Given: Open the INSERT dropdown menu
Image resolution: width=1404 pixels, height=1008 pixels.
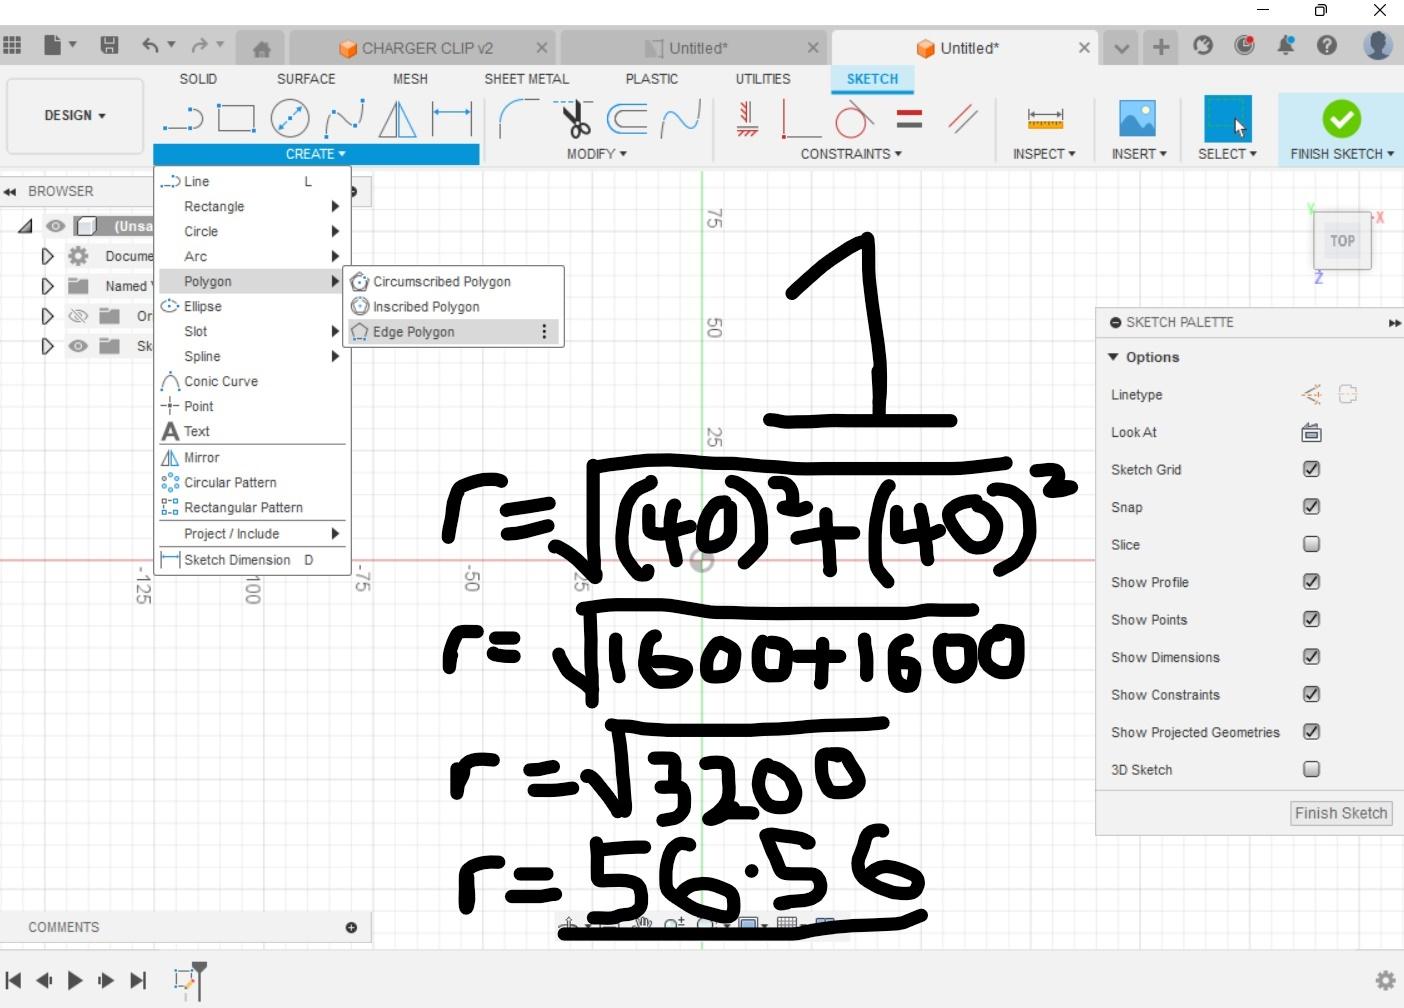Looking at the screenshot, I should 1138,154.
